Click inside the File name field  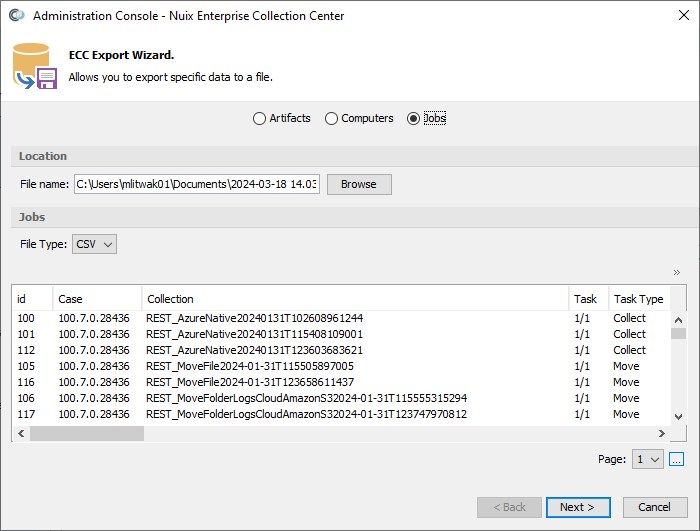197,184
